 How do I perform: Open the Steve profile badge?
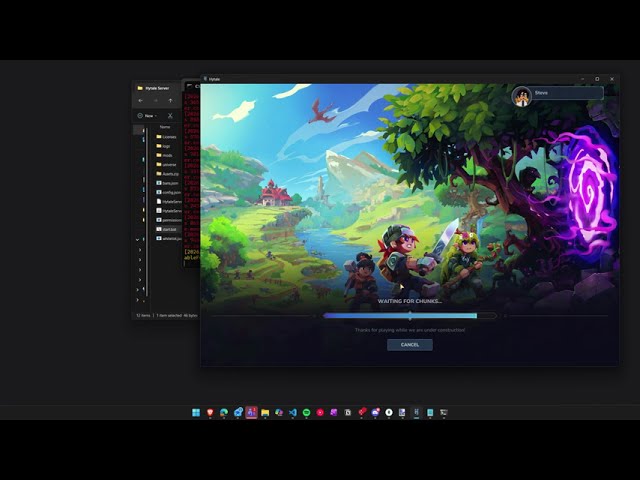[x=558, y=96]
